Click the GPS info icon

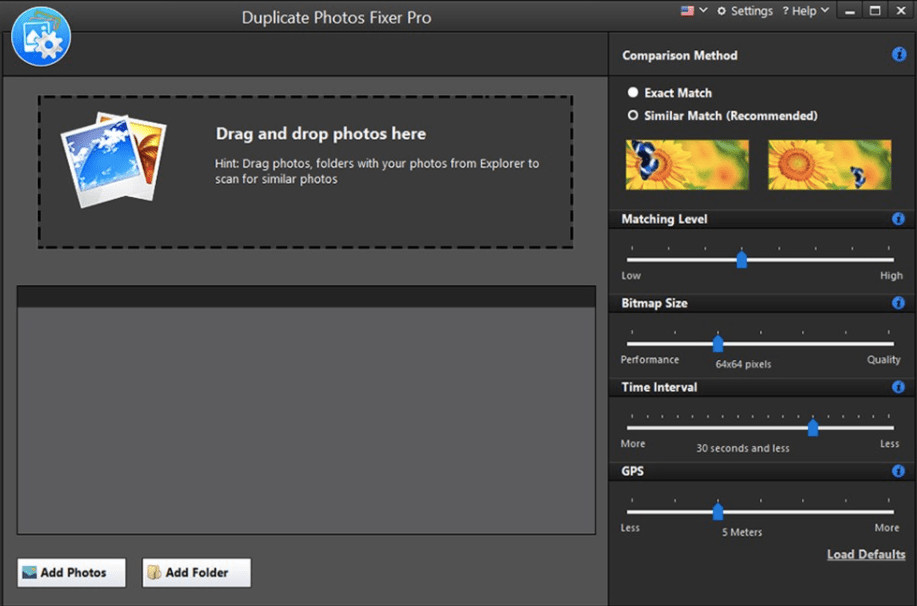pyautogui.click(x=898, y=471)
